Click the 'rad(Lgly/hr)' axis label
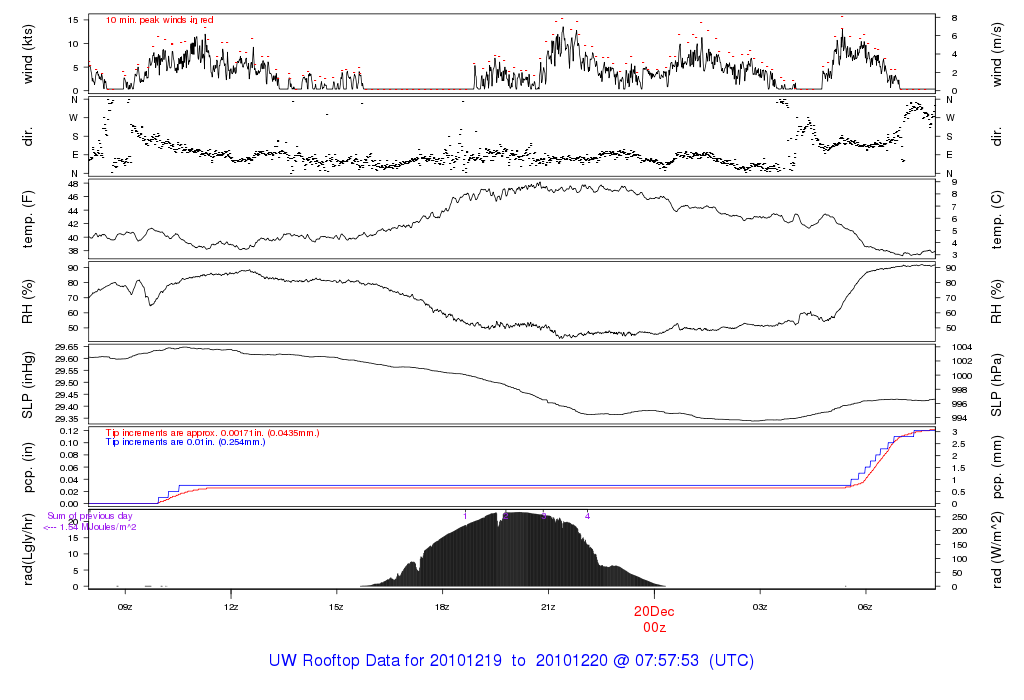This screenshot has height=700, width=1024. click(x=30, y=549)
